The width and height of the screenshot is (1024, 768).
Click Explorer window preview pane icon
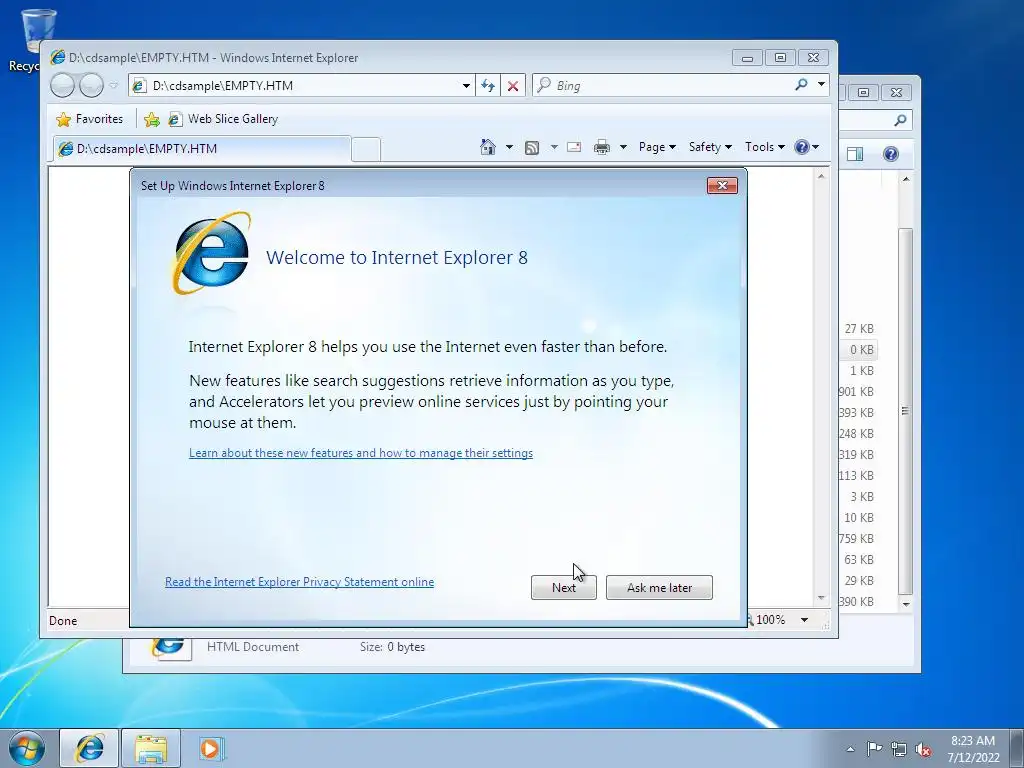[854, 154]
